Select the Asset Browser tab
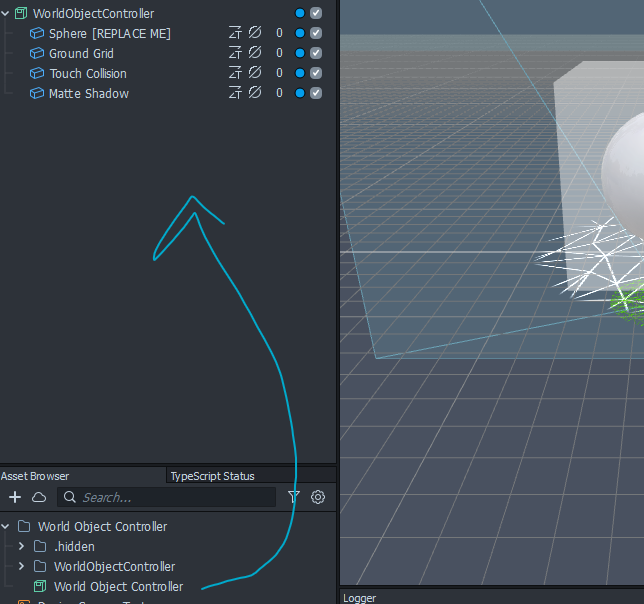The height and width of the screenshot is (604, 644). tap(35, 476)
